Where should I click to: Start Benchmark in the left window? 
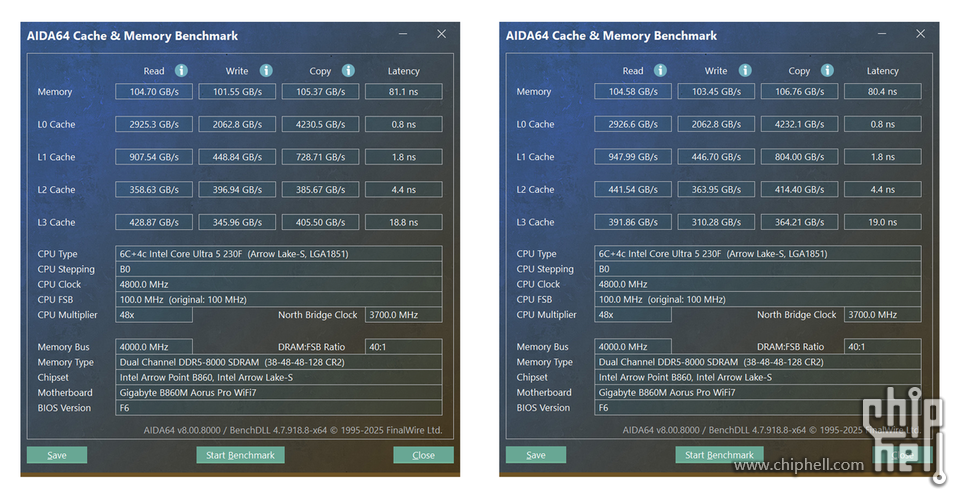240,455
